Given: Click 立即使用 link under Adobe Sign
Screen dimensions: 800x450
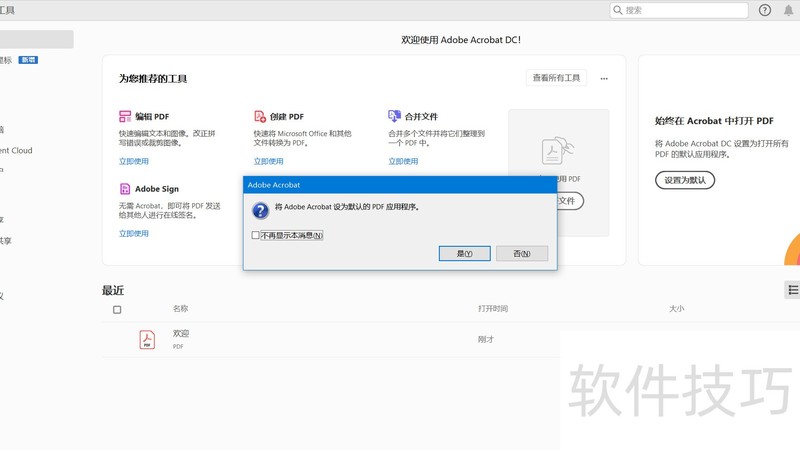Looking at the screenshot, I should click(x=134, y=234).
